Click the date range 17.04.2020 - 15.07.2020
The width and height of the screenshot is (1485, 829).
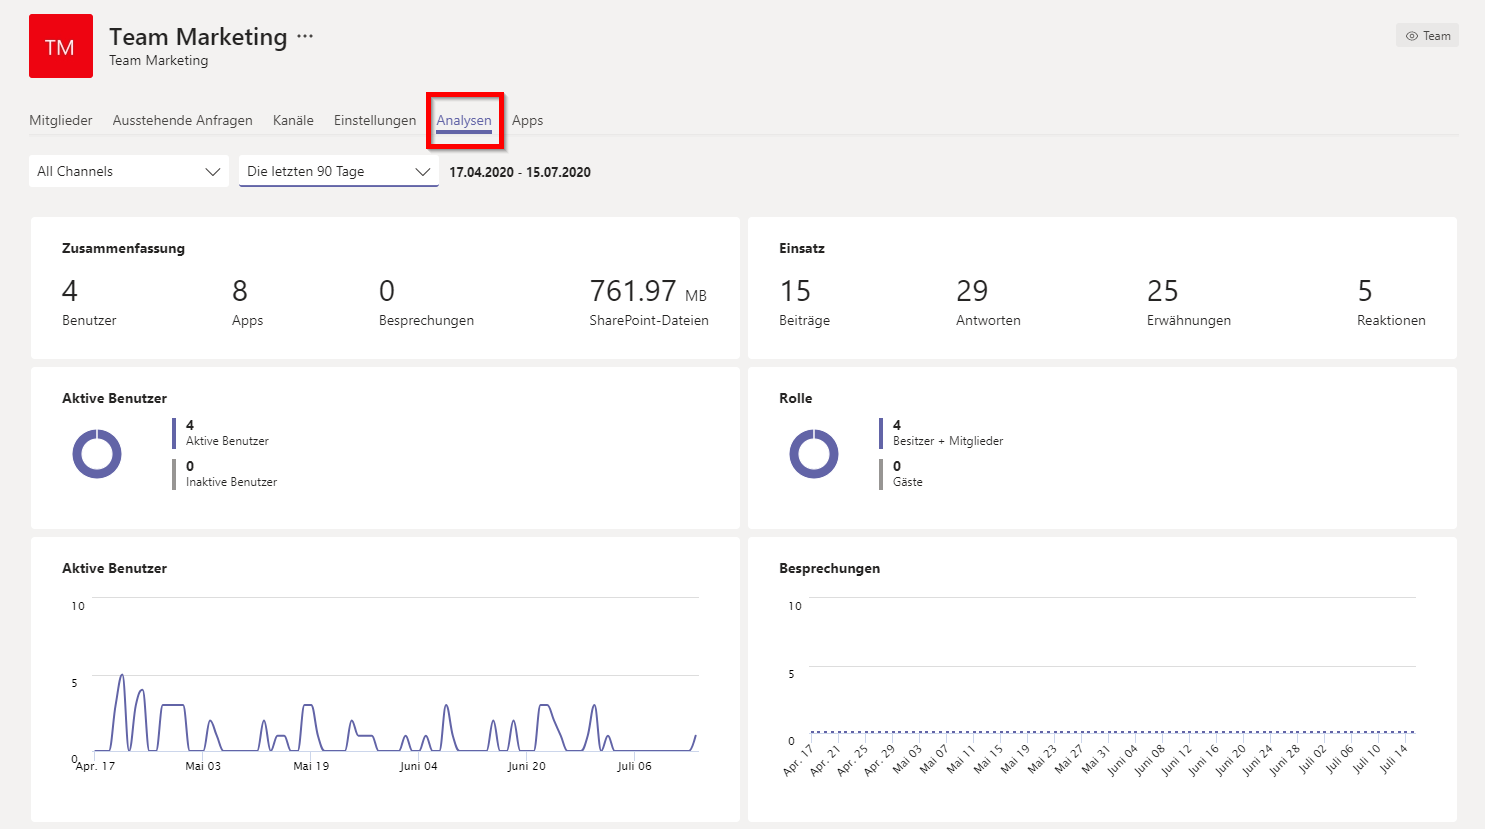[520, 172]
